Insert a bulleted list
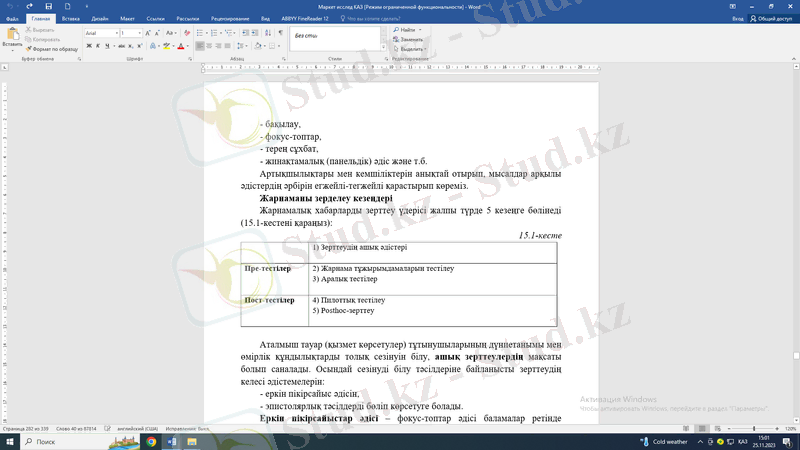 199,33
